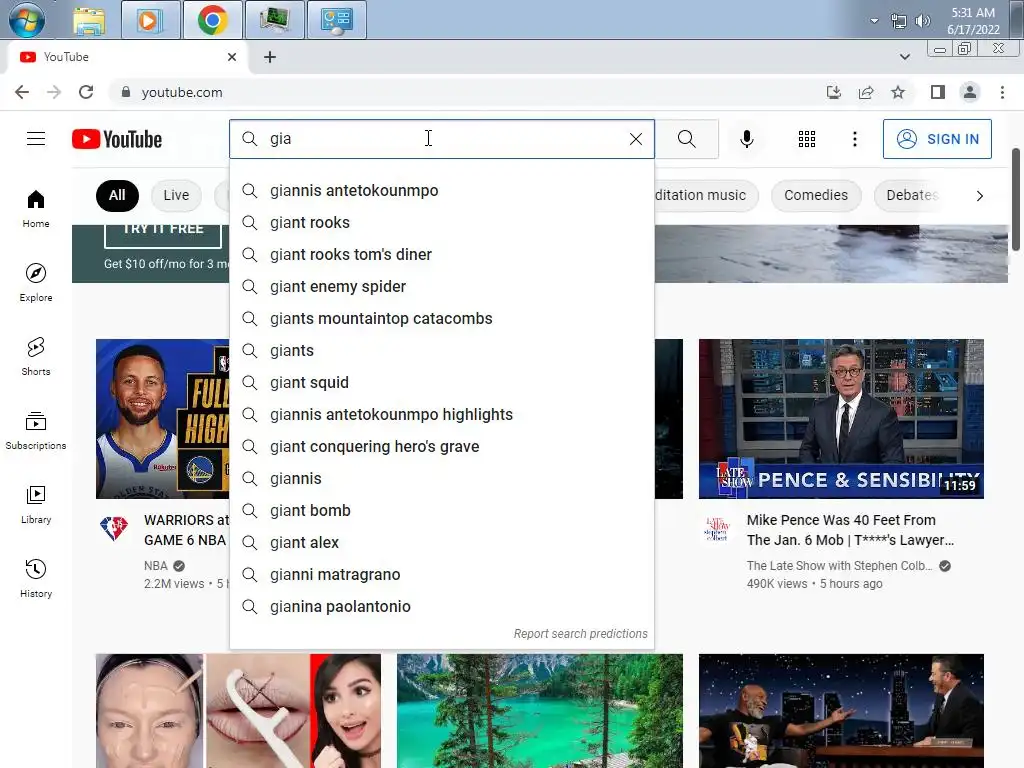Open Shorts in the sidebar
1024x768 pixels.
(x=36, y=357)
